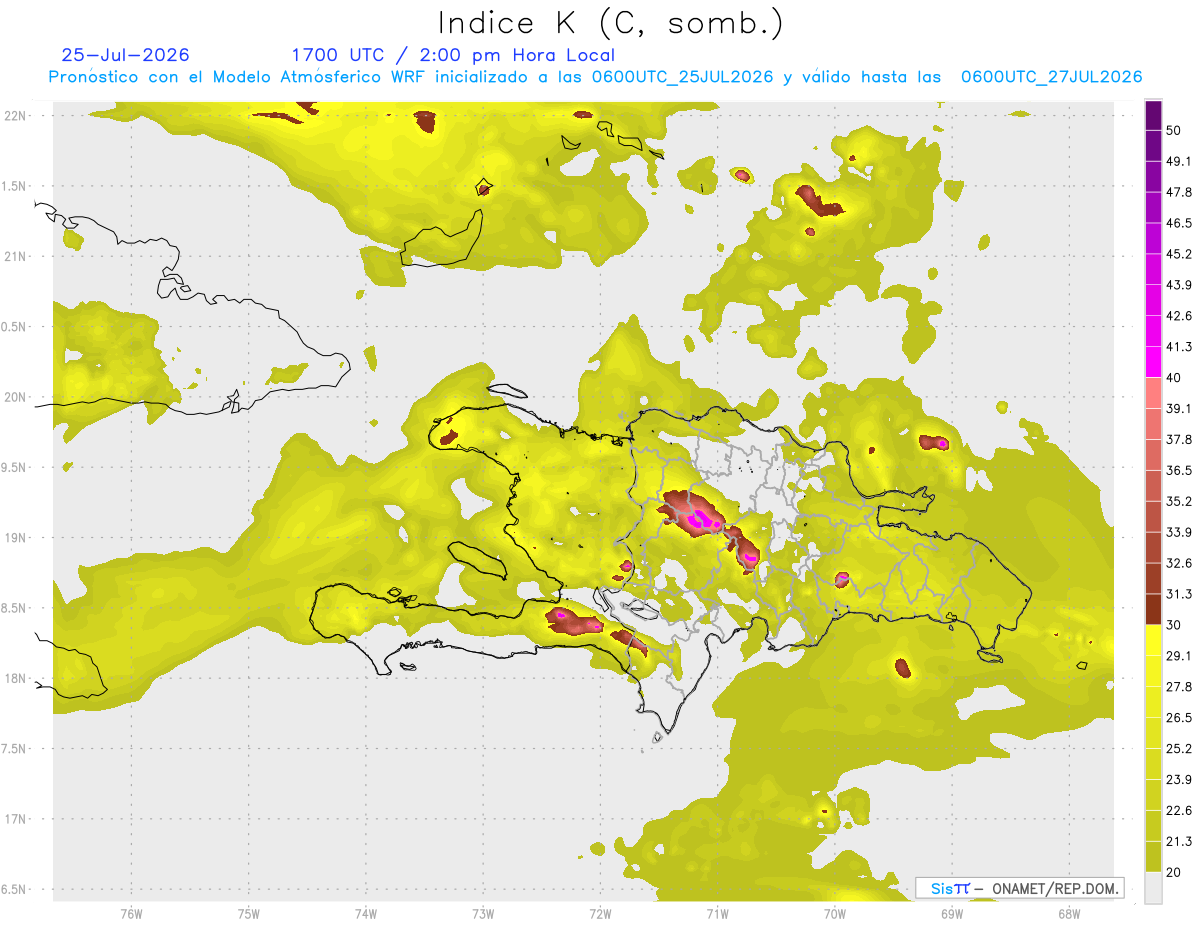Screen dimensions: 1200x927
Task: Click the colorbar value "47.8"
Action: click(1178, 192)
